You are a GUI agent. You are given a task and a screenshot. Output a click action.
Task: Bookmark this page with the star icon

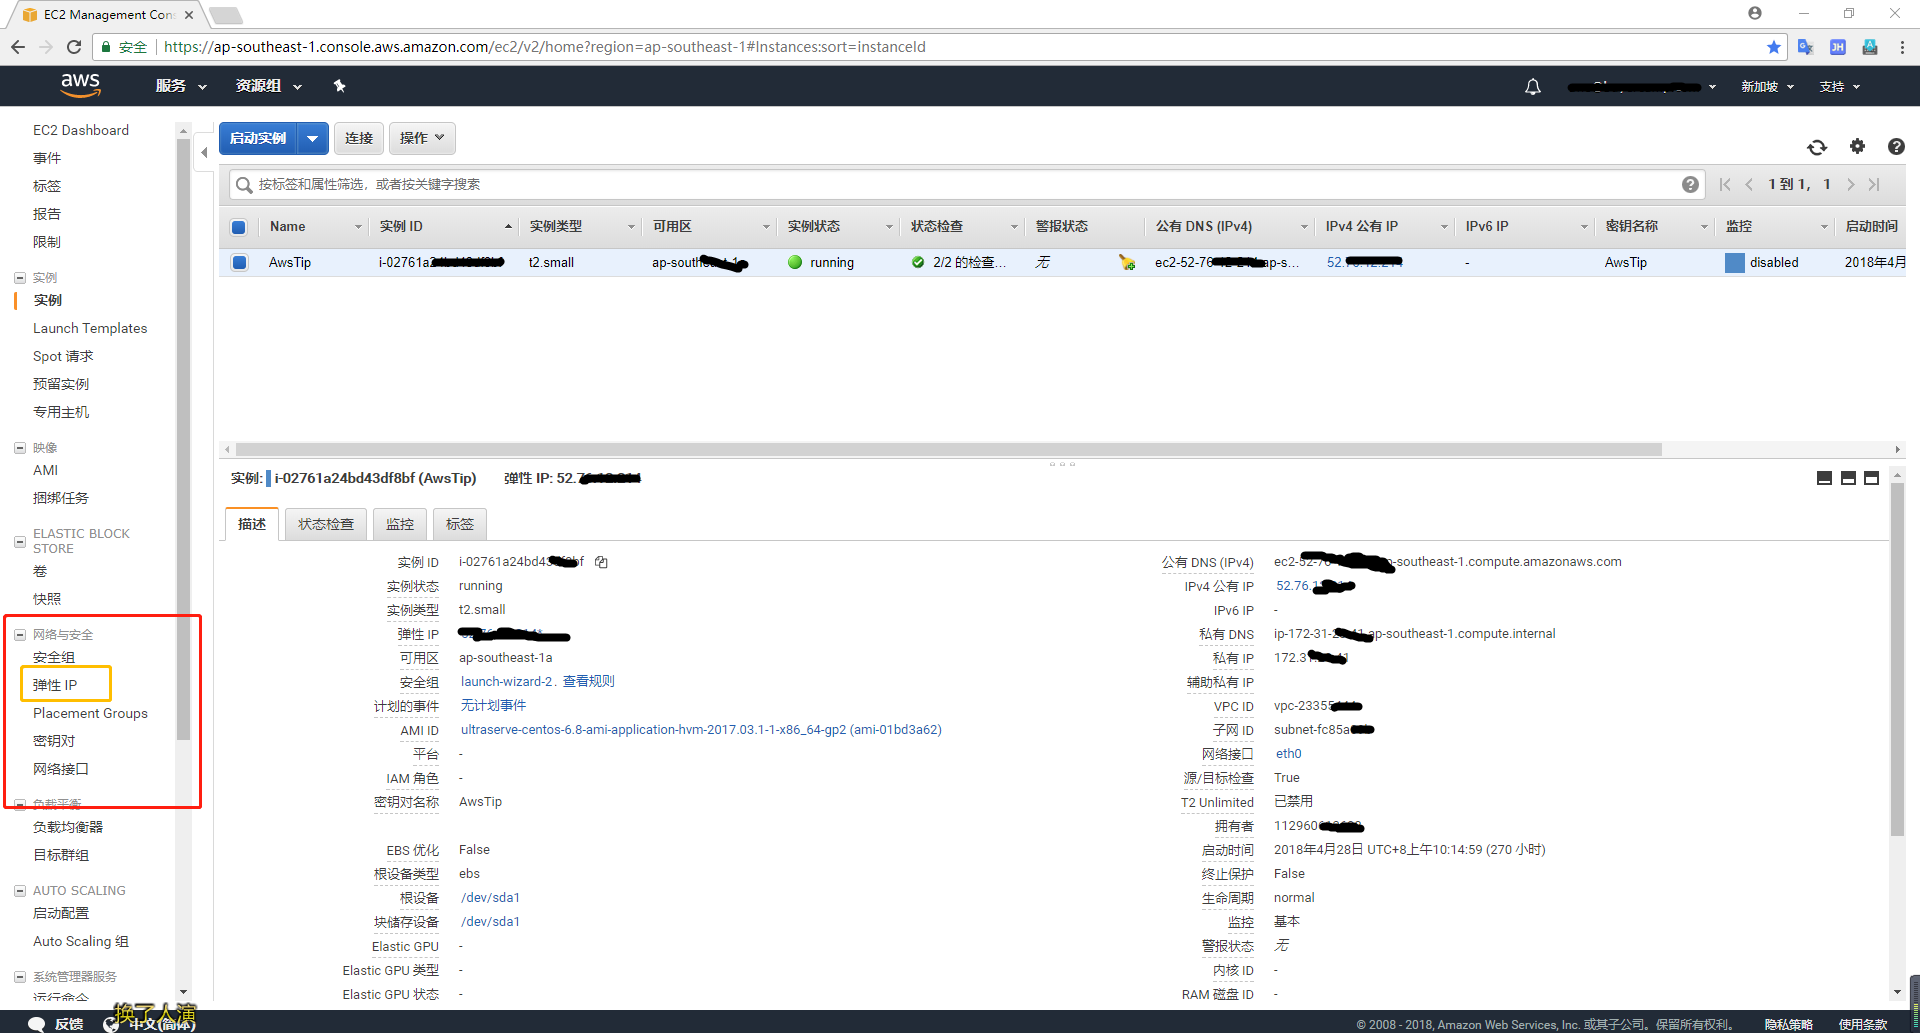pos(1774,47)
